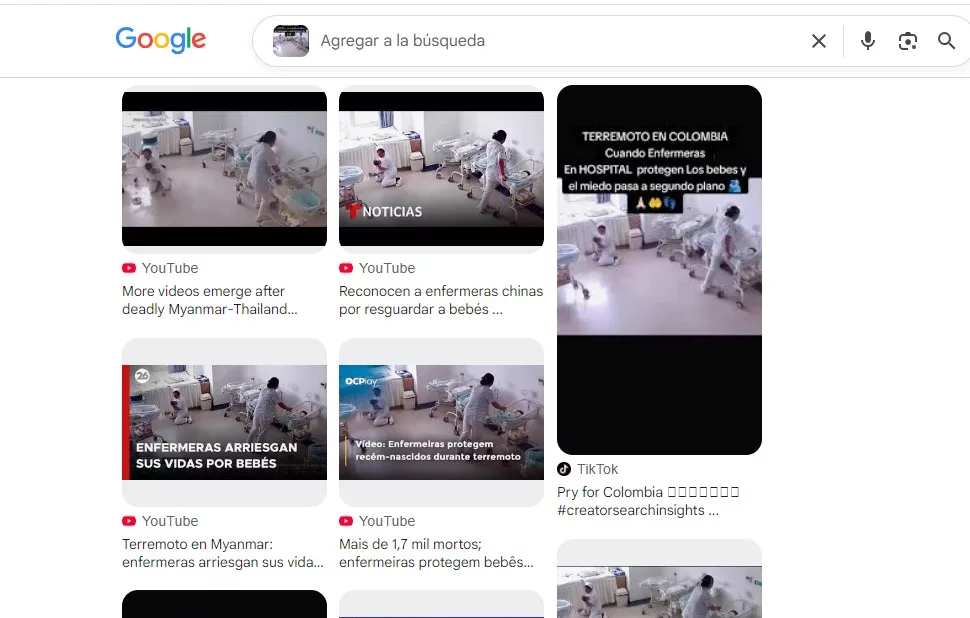The width and height of the screenshot is (970, 618).
Task: Click 'Terremoto en Myanmar: enfermeras arriesgan' title
Action: point(223,553)
